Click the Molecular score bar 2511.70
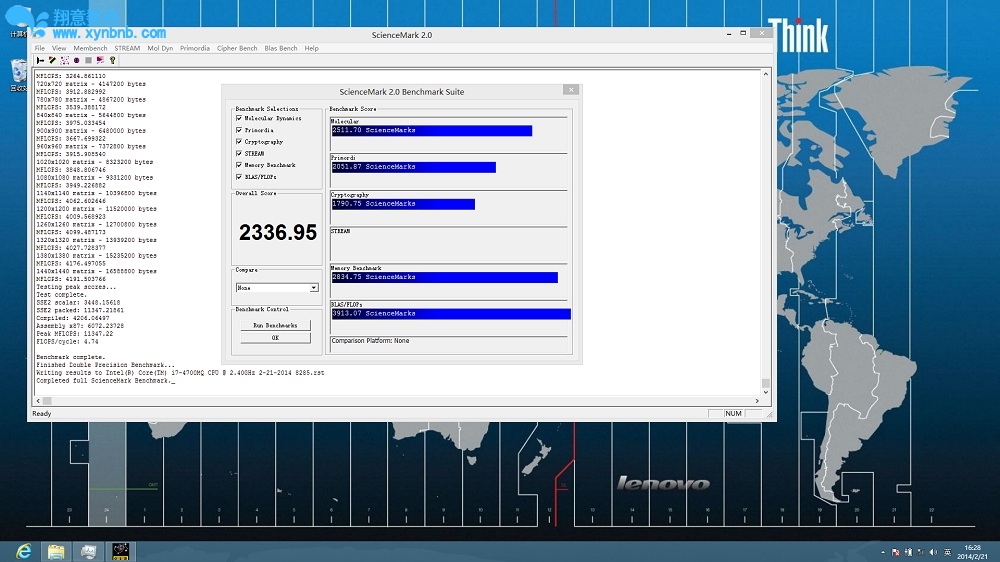Screen dimensions: 1000x562 click(431, 130)
